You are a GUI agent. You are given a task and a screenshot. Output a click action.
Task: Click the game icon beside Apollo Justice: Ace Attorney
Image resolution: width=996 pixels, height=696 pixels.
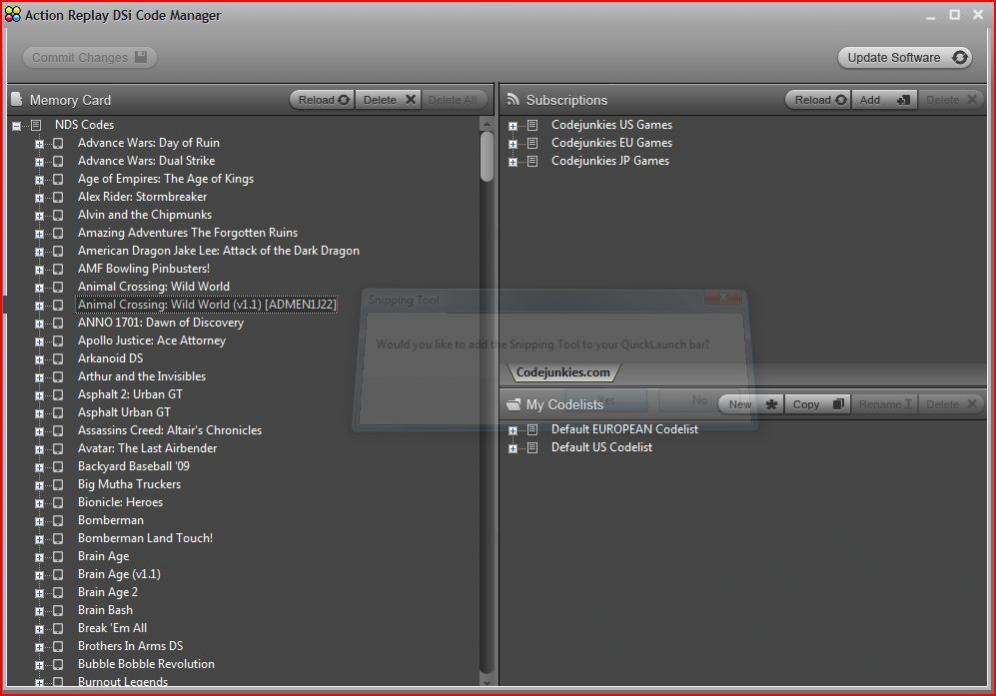click(58, 341)
